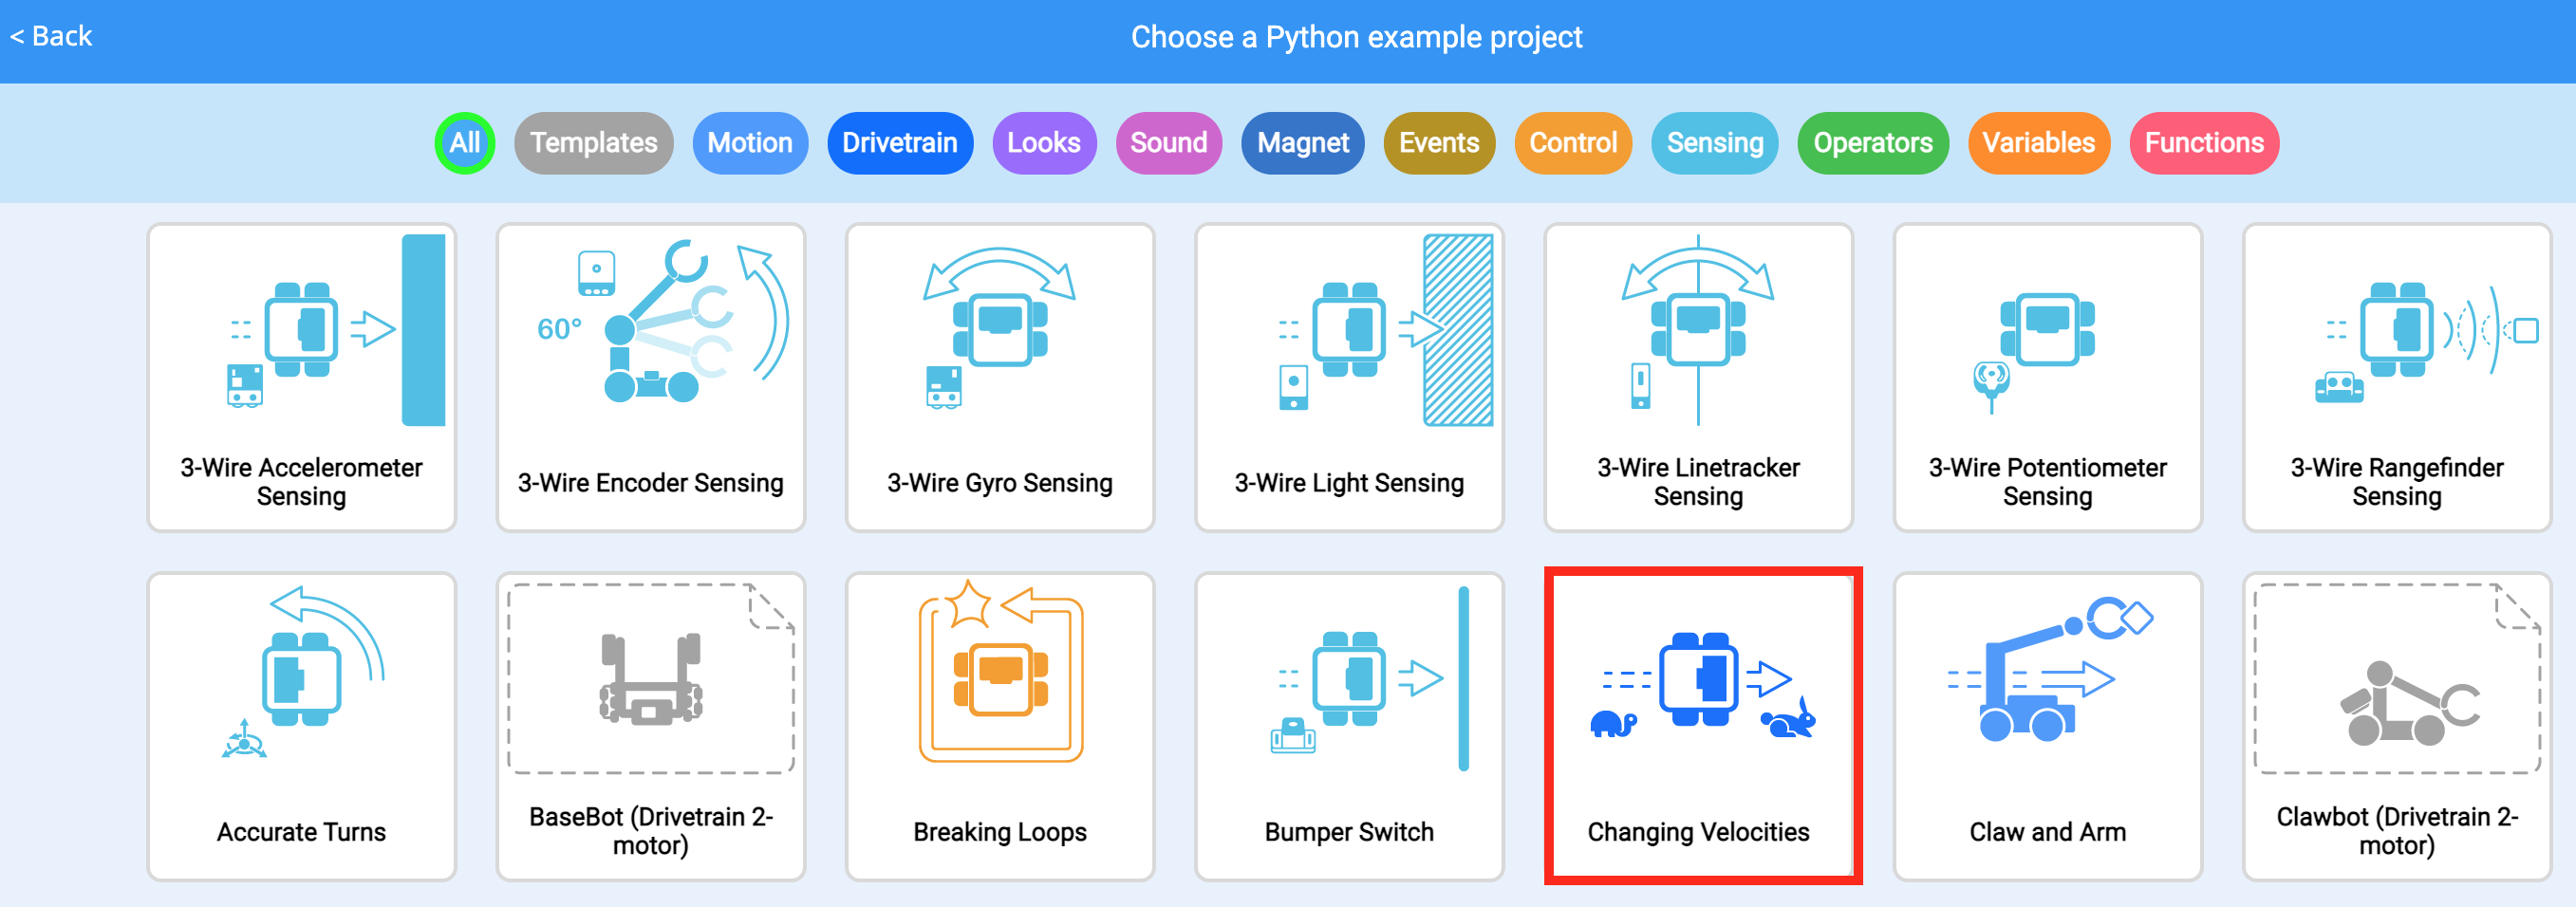Screen dimensions: 2576x907
Task: Switch to the Functions category
Action: [x=2204, y=143]
